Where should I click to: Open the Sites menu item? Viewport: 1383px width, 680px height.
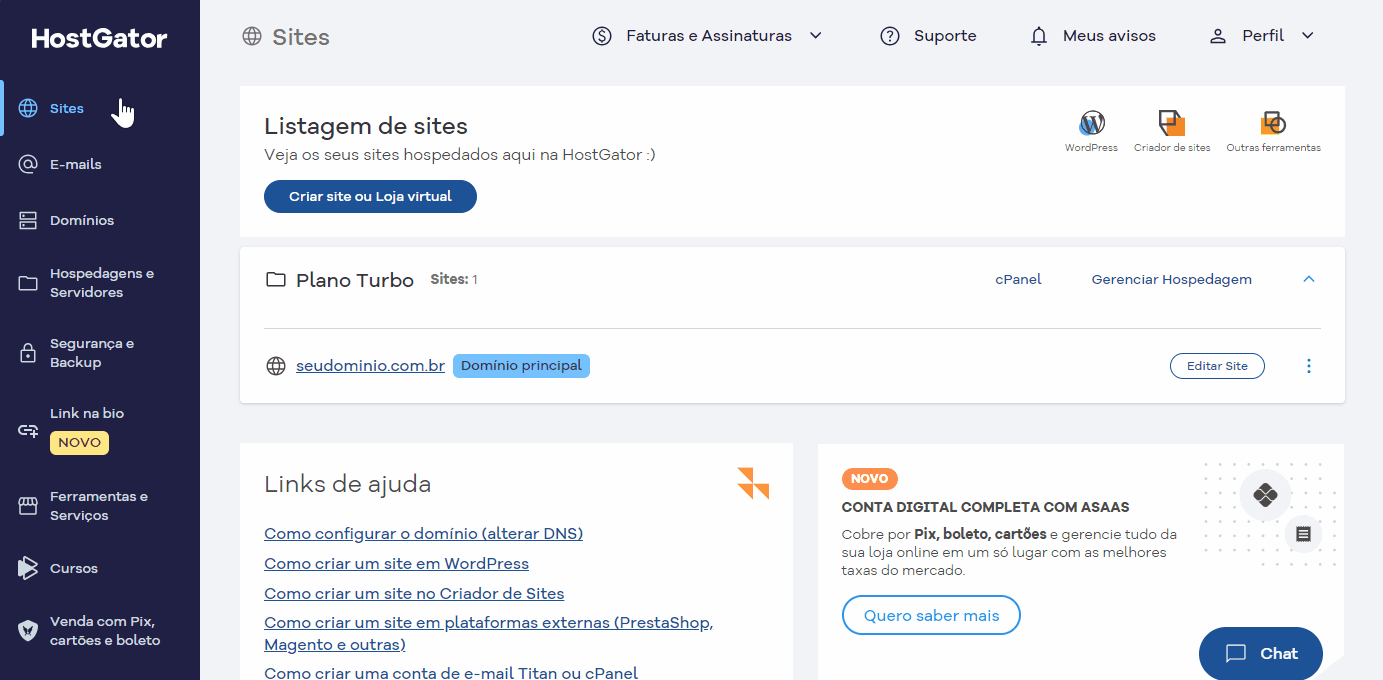coord(100,108)
